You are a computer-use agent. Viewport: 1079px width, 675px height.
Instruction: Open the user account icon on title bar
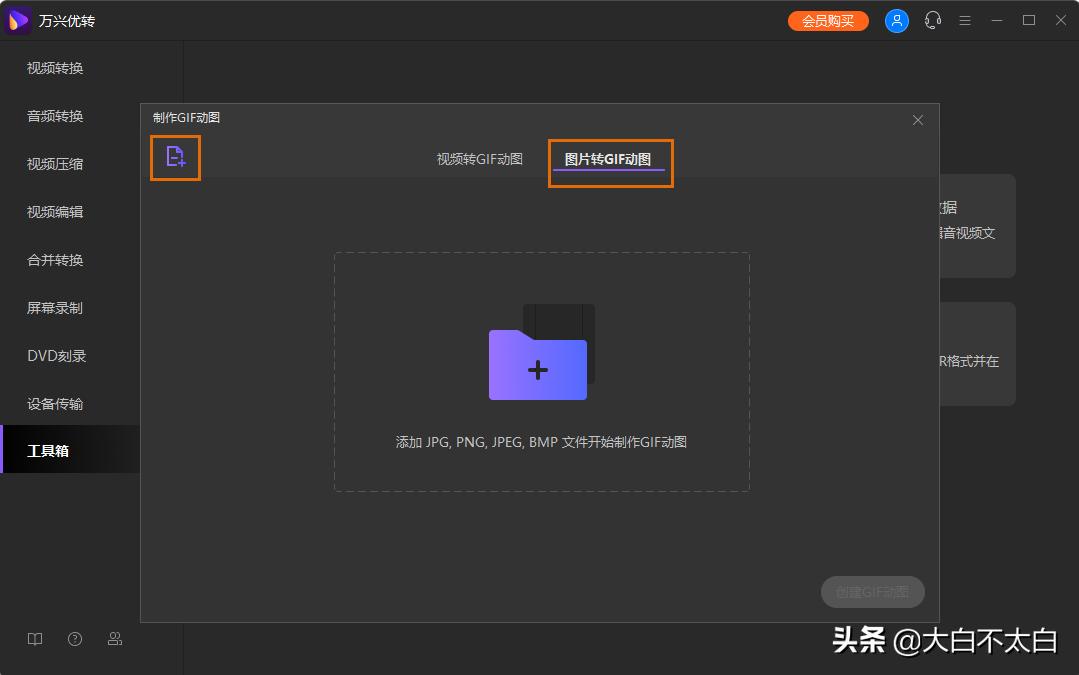896,20
